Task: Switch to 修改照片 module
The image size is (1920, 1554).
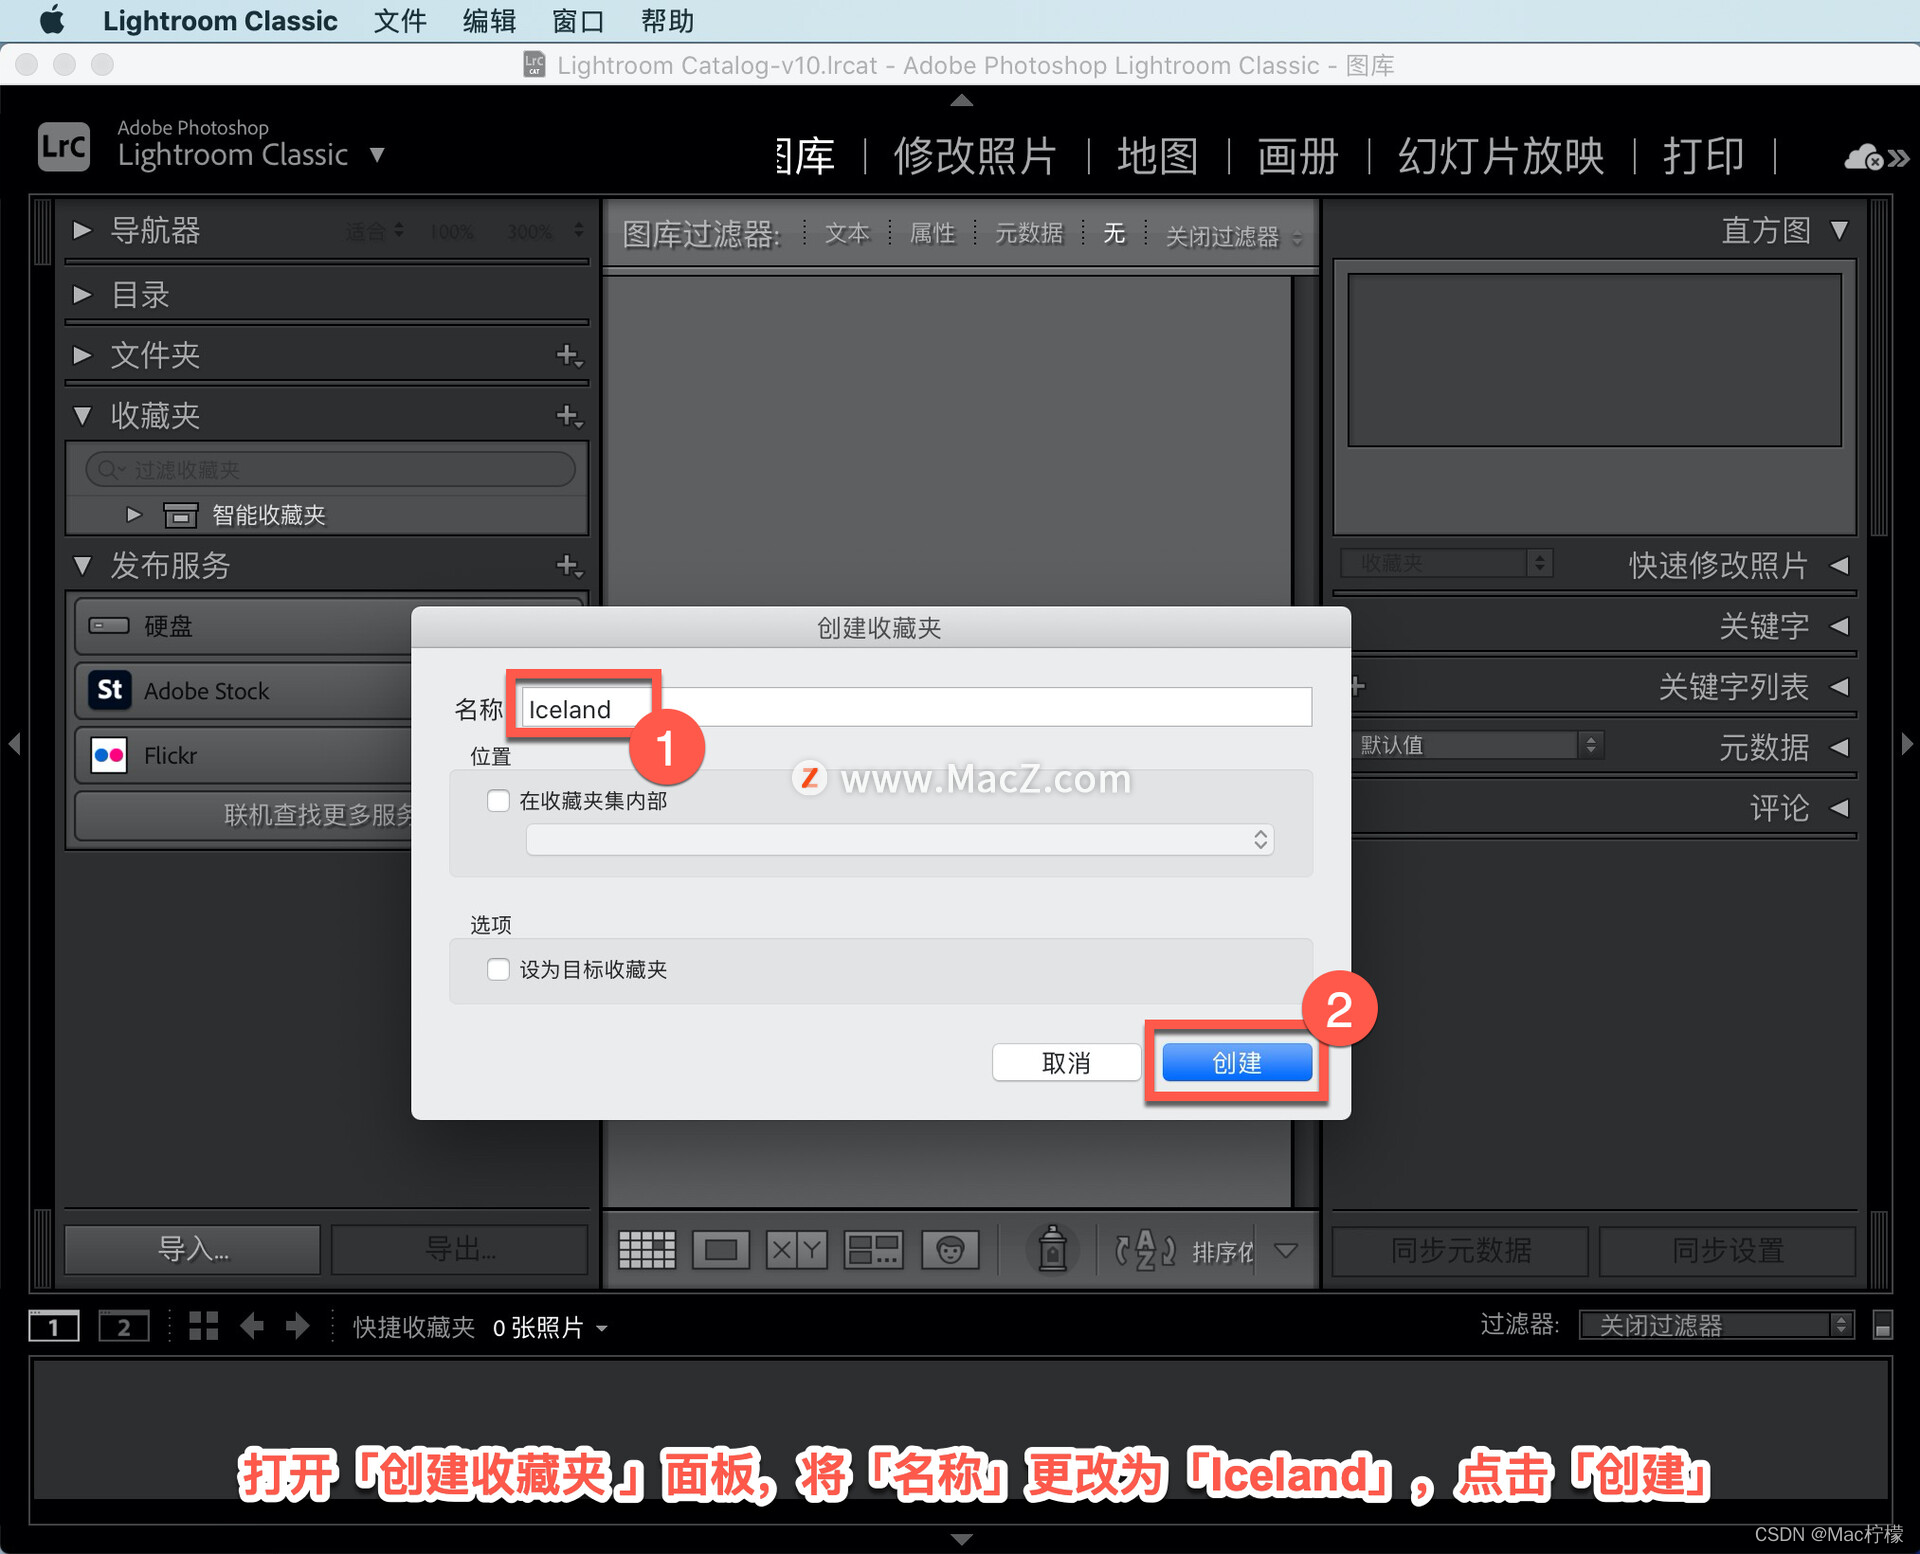Action: [974, 157]
